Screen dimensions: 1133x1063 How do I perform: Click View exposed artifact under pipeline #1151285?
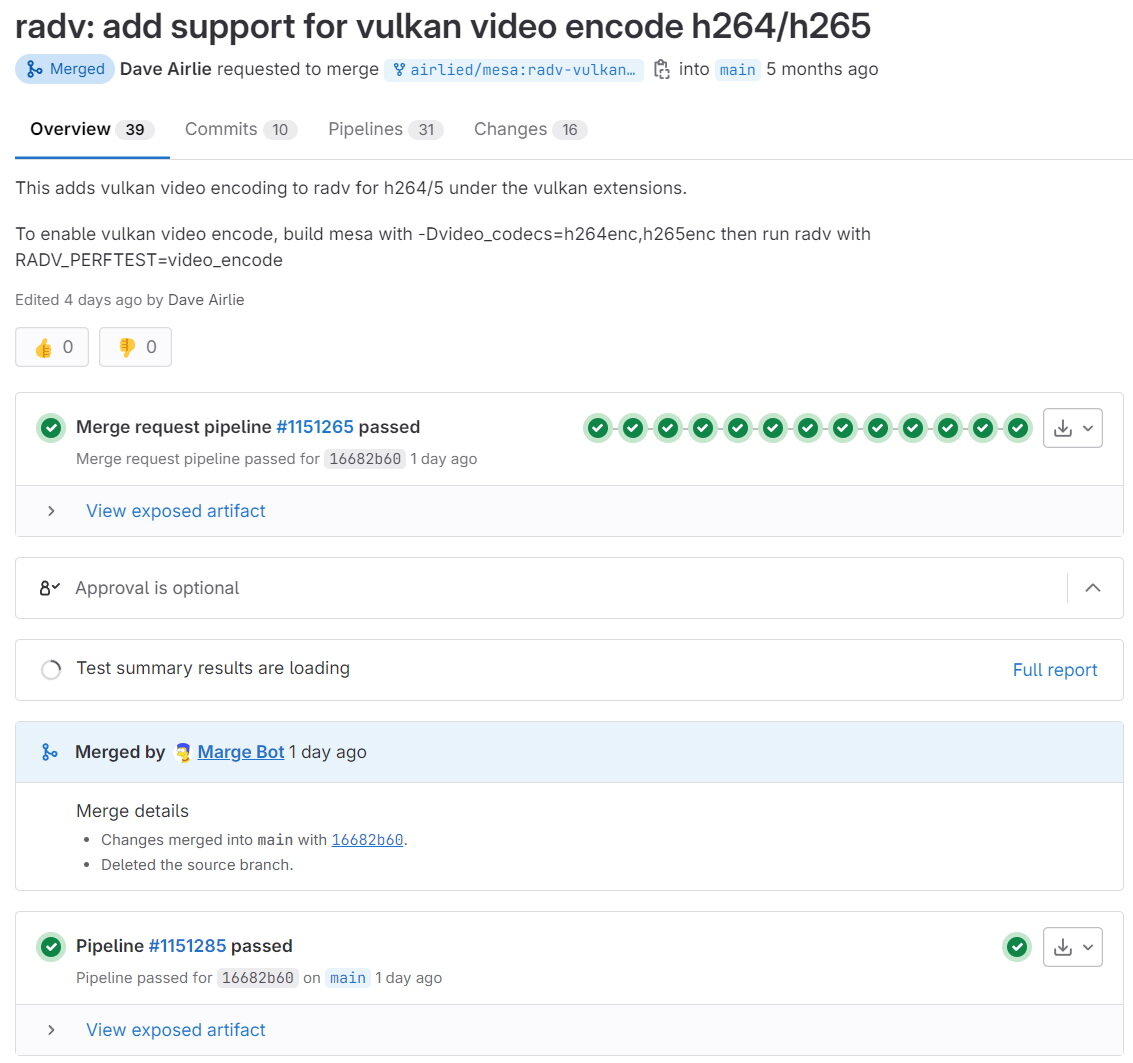pos(176,1030)
